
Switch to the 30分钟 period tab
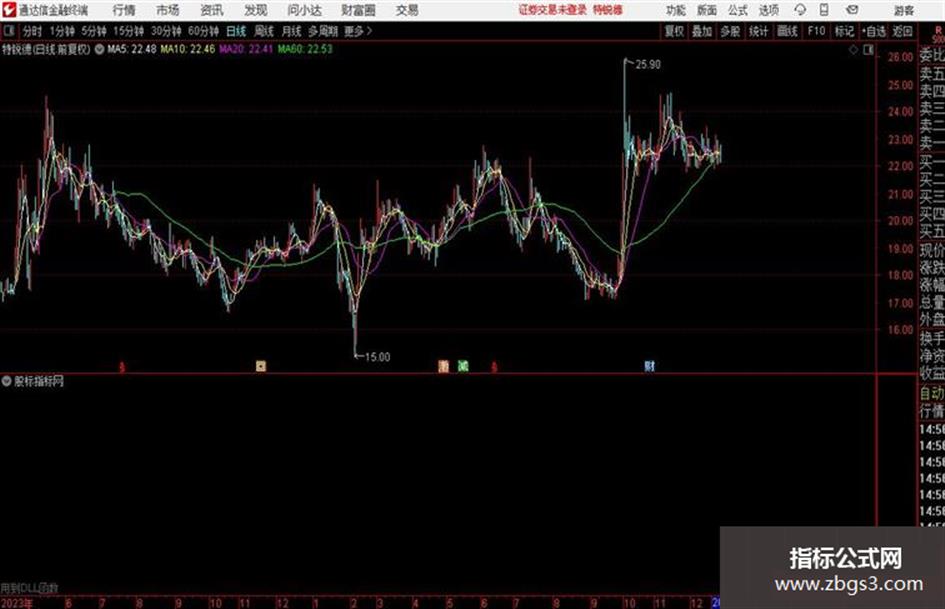[x=166, y=31]
